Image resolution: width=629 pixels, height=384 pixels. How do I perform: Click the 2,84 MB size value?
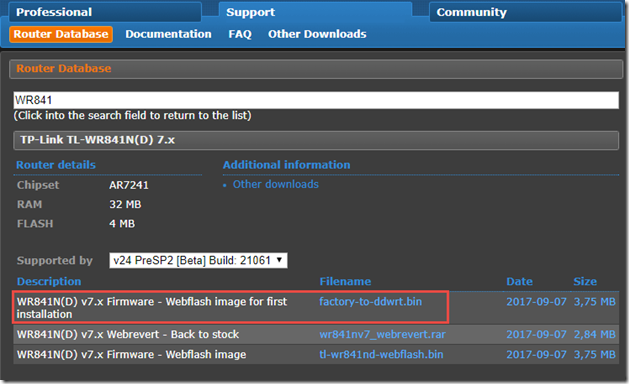click(x=595, y=334)
